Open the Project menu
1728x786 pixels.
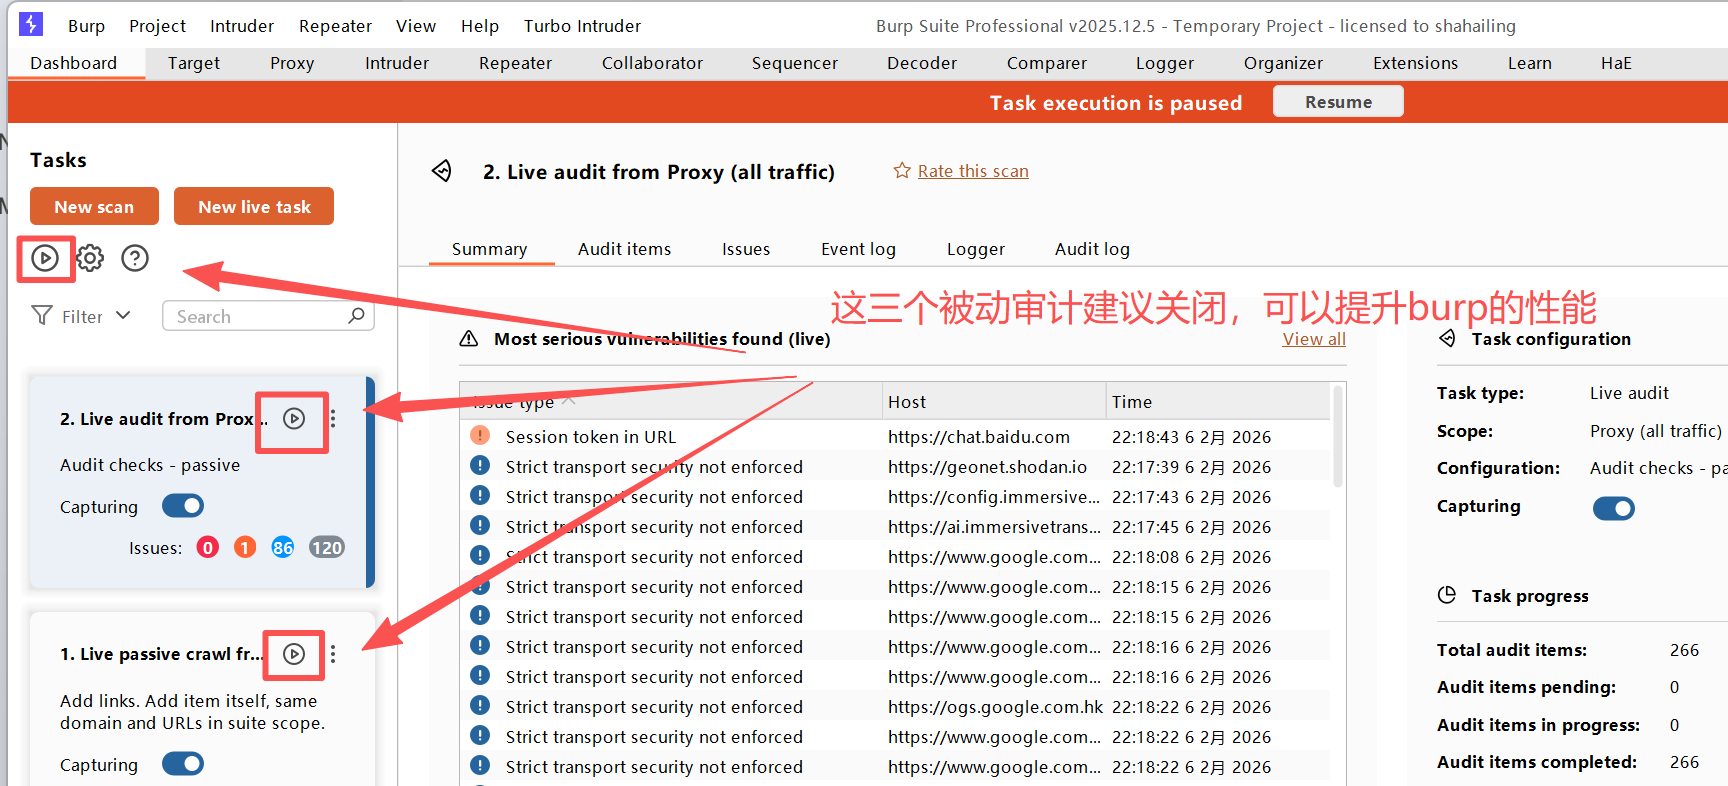[157, 26]
